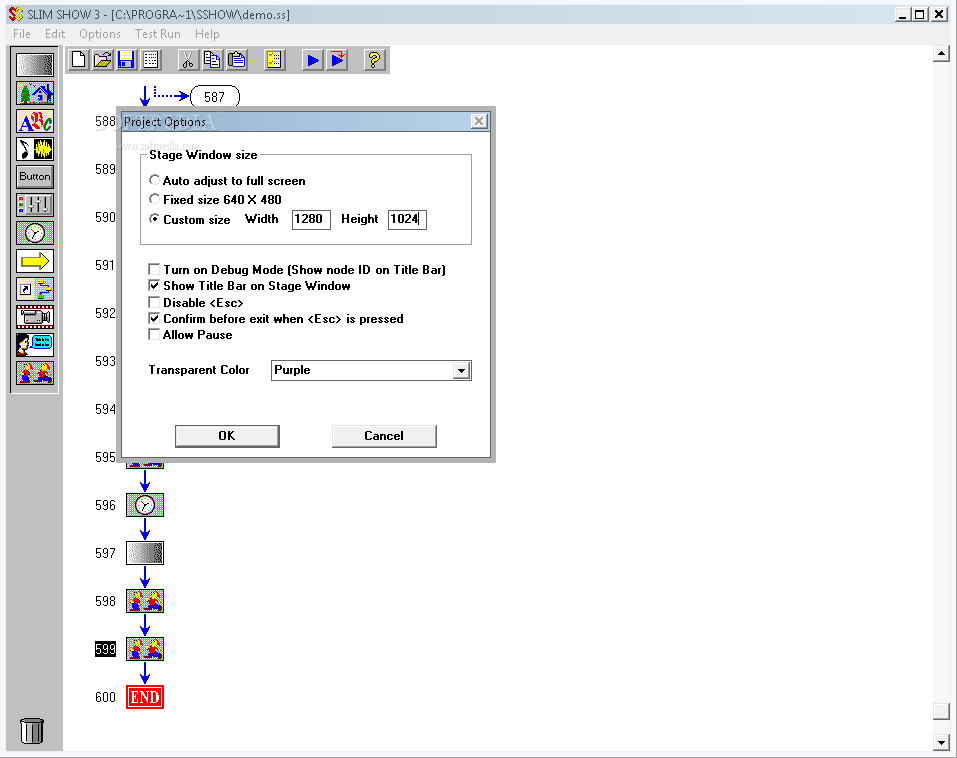Select the clock timer tool in the palette
Screen dimensions: 957x758
(35, 233)
